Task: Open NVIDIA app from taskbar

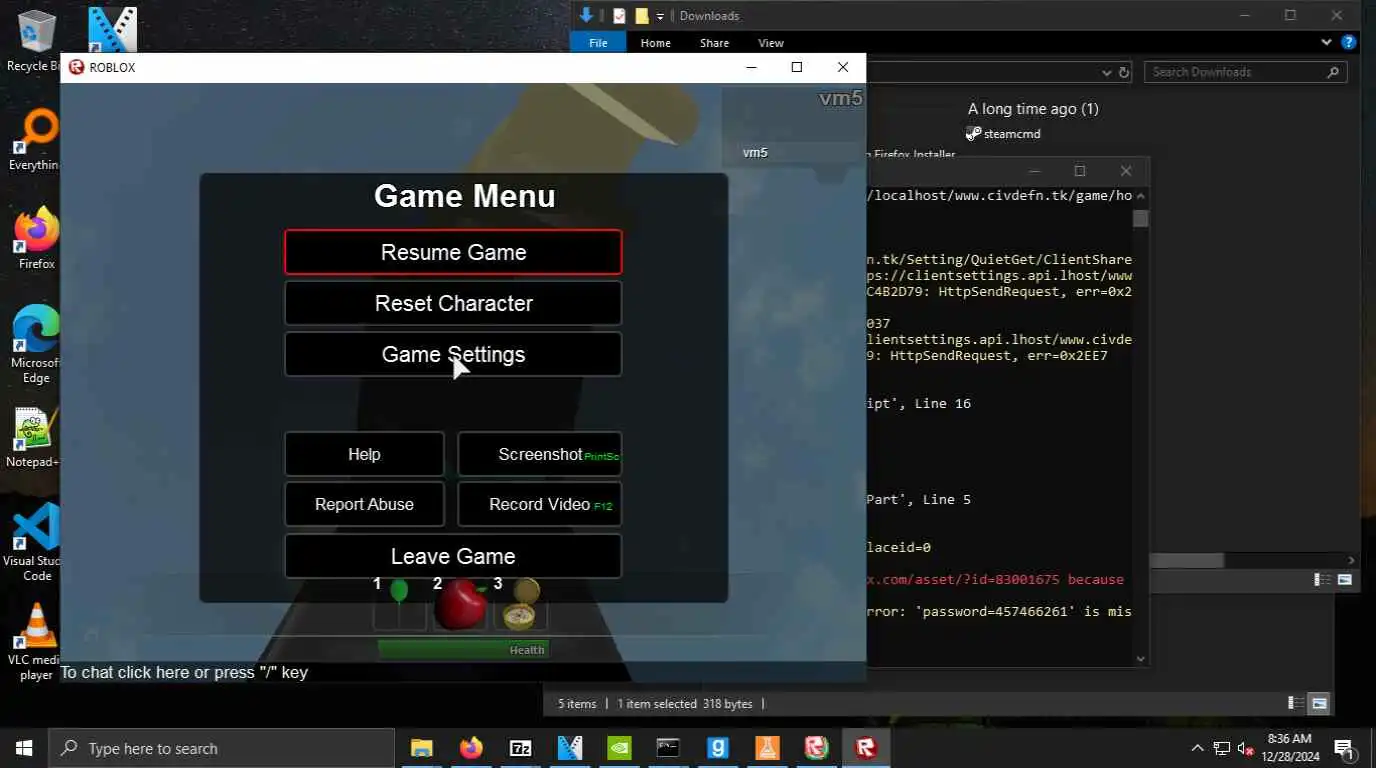Action: (619, 748)
